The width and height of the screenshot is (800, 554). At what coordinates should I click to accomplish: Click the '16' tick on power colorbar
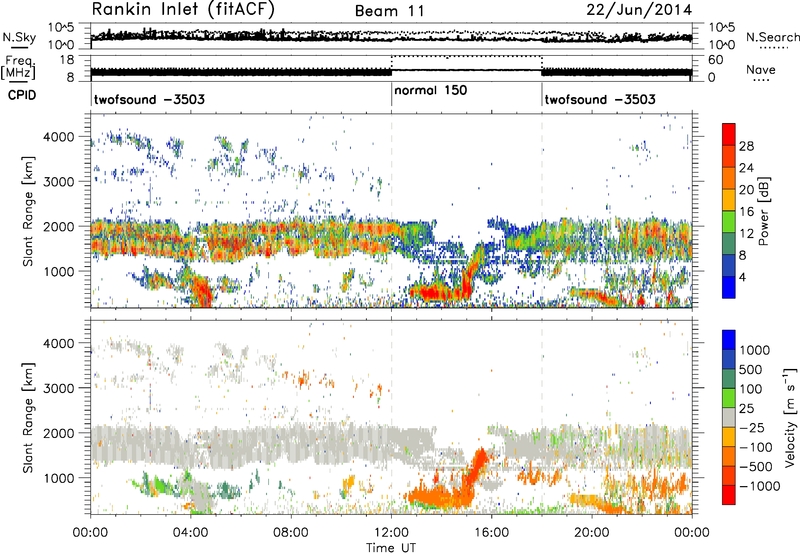pyautogui.click(x=746, y=212)
